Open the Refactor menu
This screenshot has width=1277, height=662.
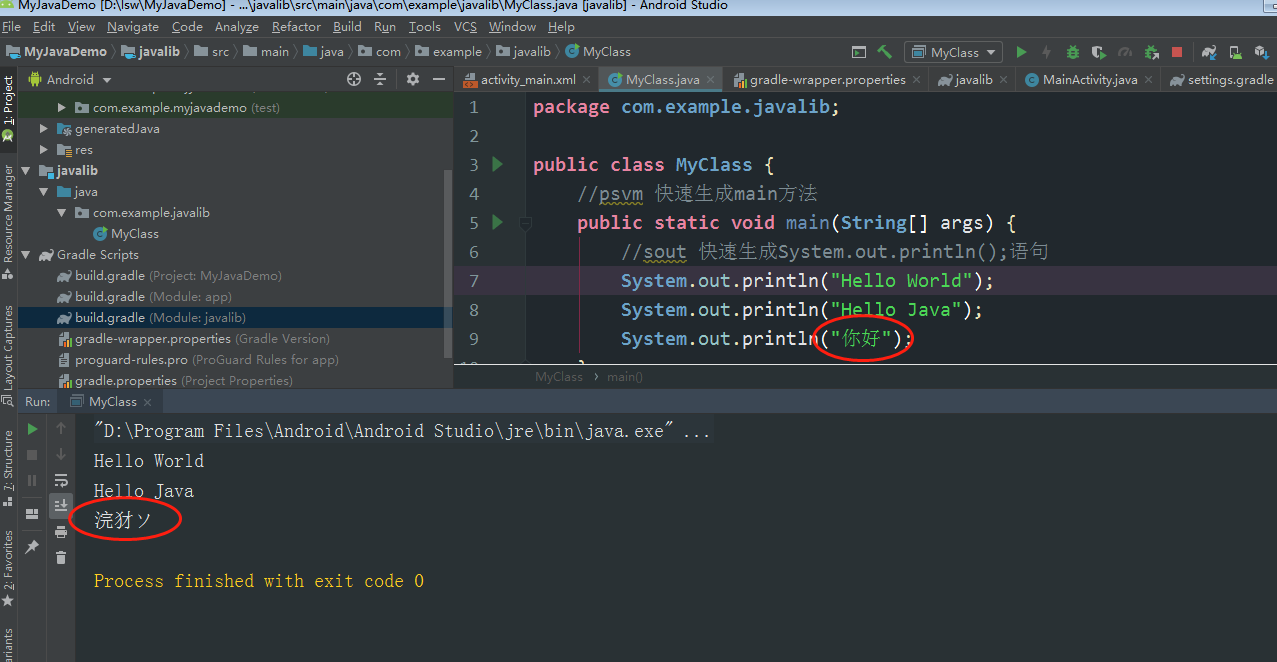296,27
